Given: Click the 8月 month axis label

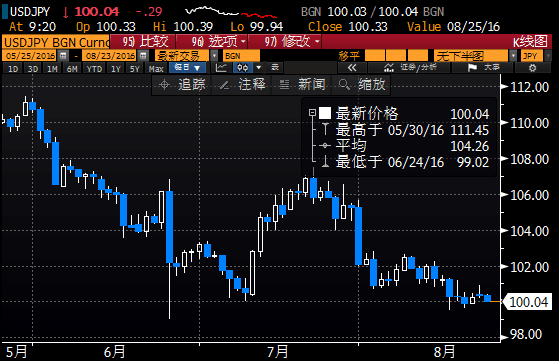Looking at the screenshot, I should click(445, 352).
